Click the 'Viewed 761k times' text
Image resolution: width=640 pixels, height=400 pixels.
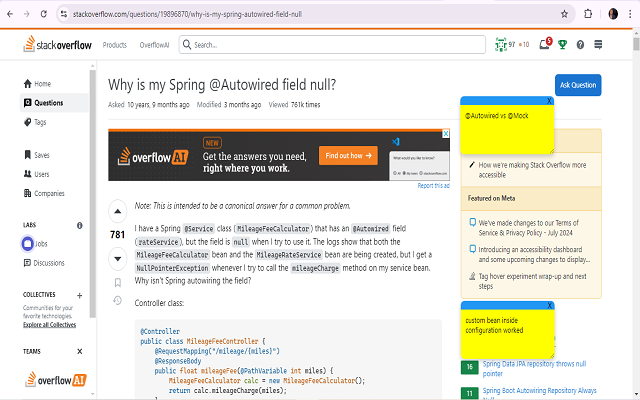point(294,104)
